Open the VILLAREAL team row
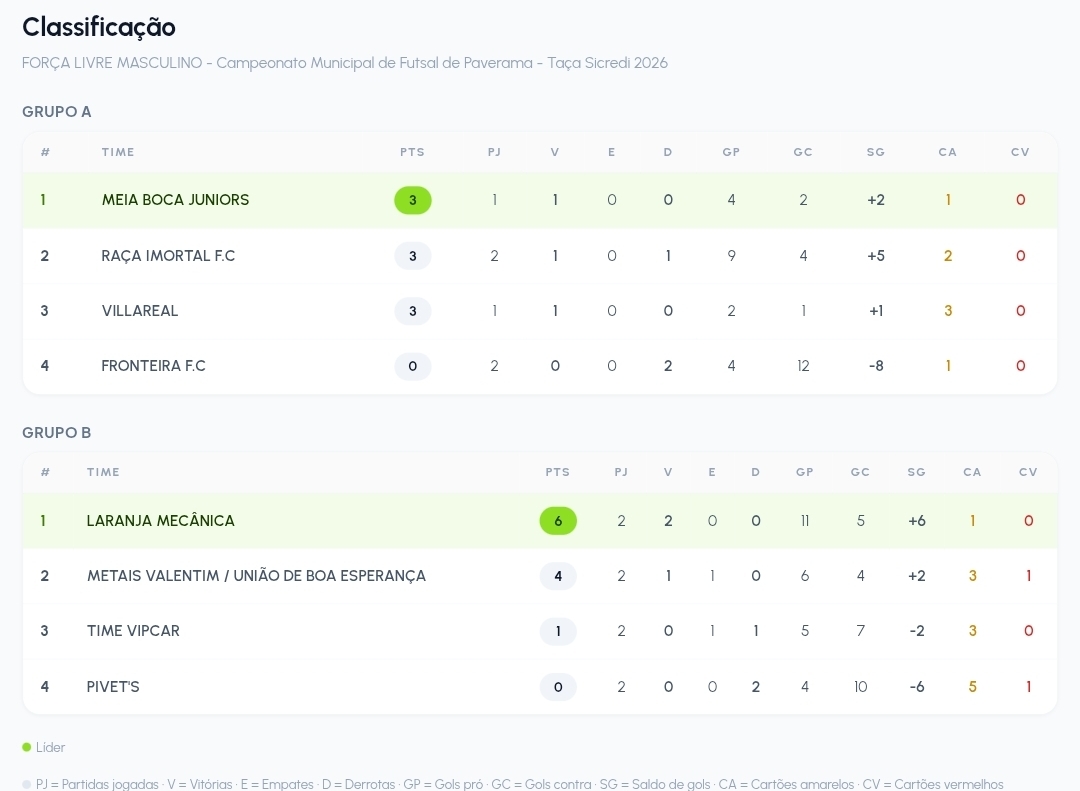This screenshot has width=1080, height=791. click(x=540, y=311)
